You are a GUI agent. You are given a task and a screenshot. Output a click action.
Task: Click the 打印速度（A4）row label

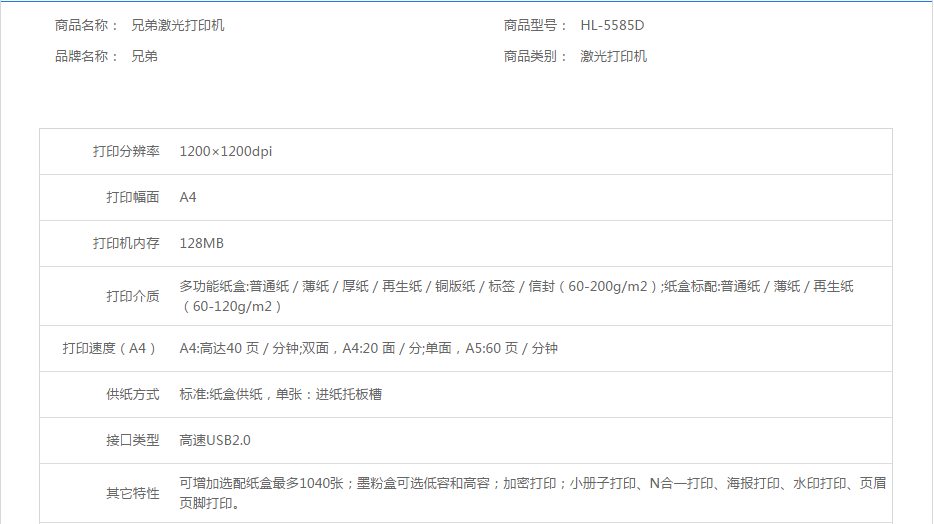[110, 348]
